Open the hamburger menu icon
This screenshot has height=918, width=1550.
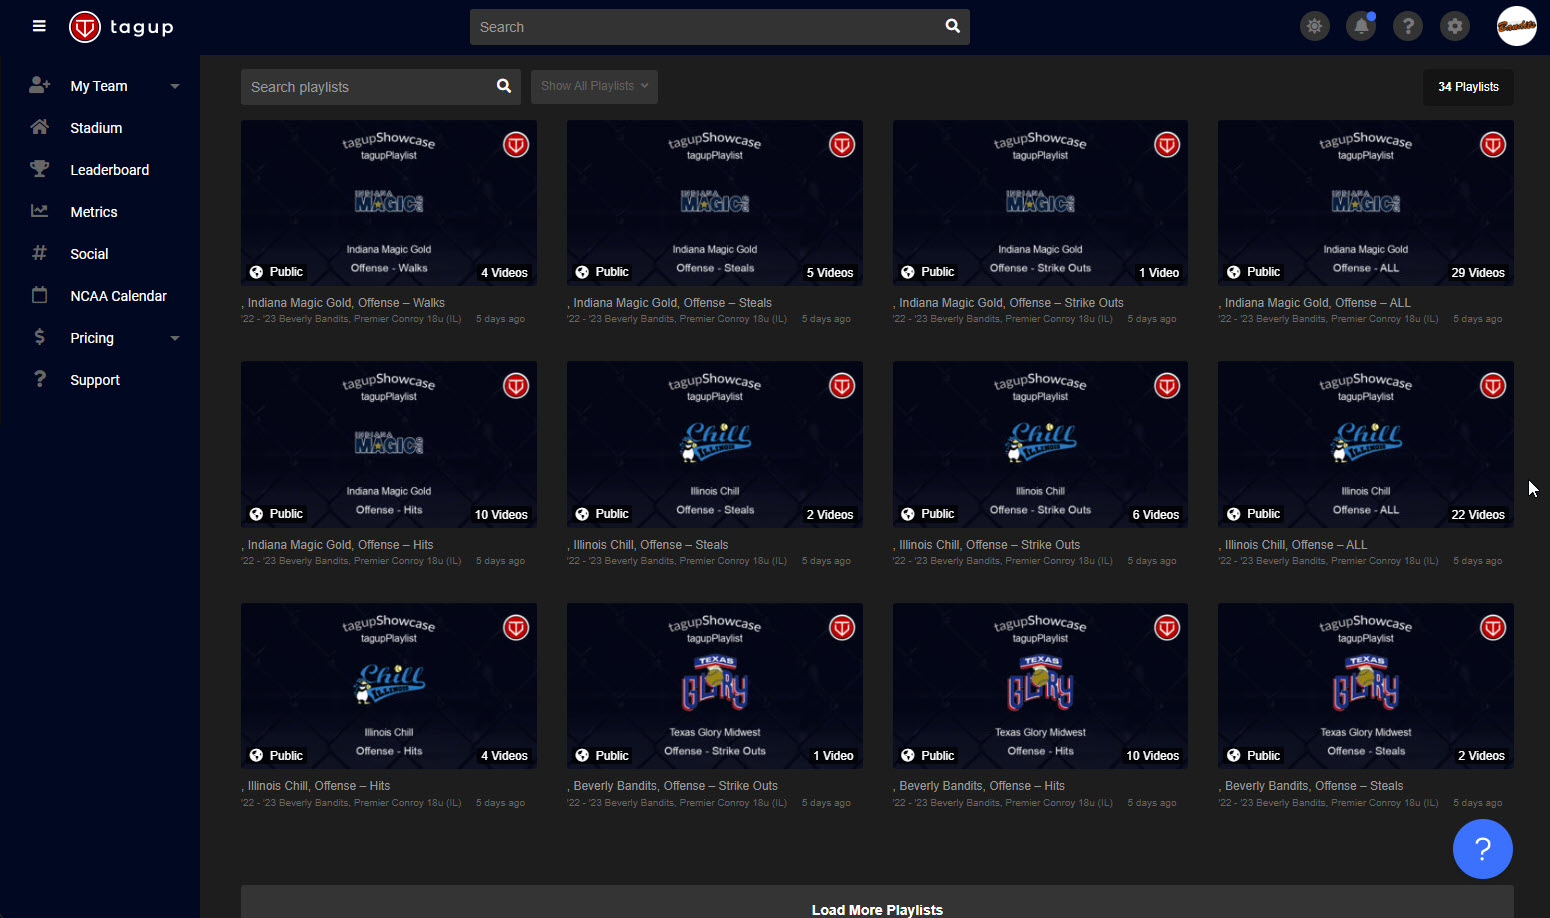(x=39, y=26)
